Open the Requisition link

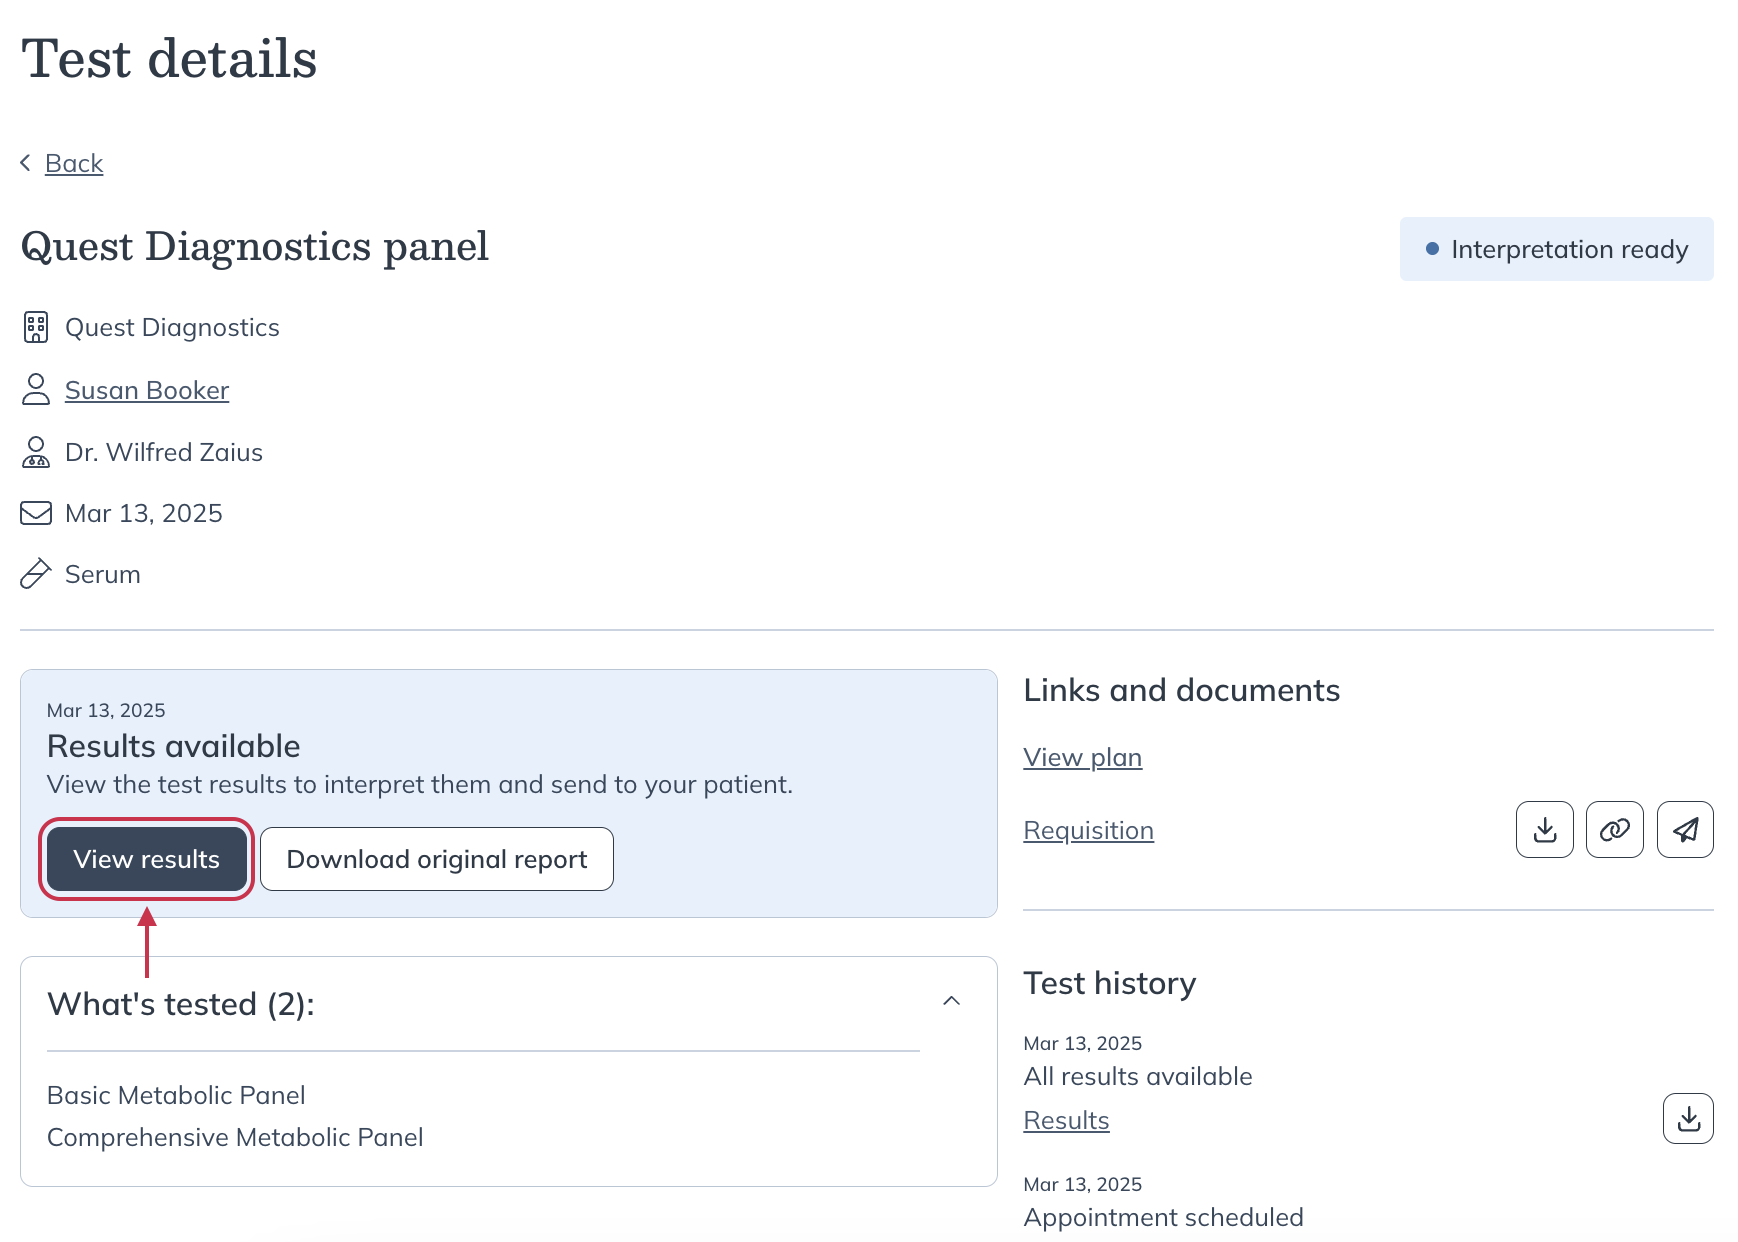pyautogui.click(x=1088, y=830)
